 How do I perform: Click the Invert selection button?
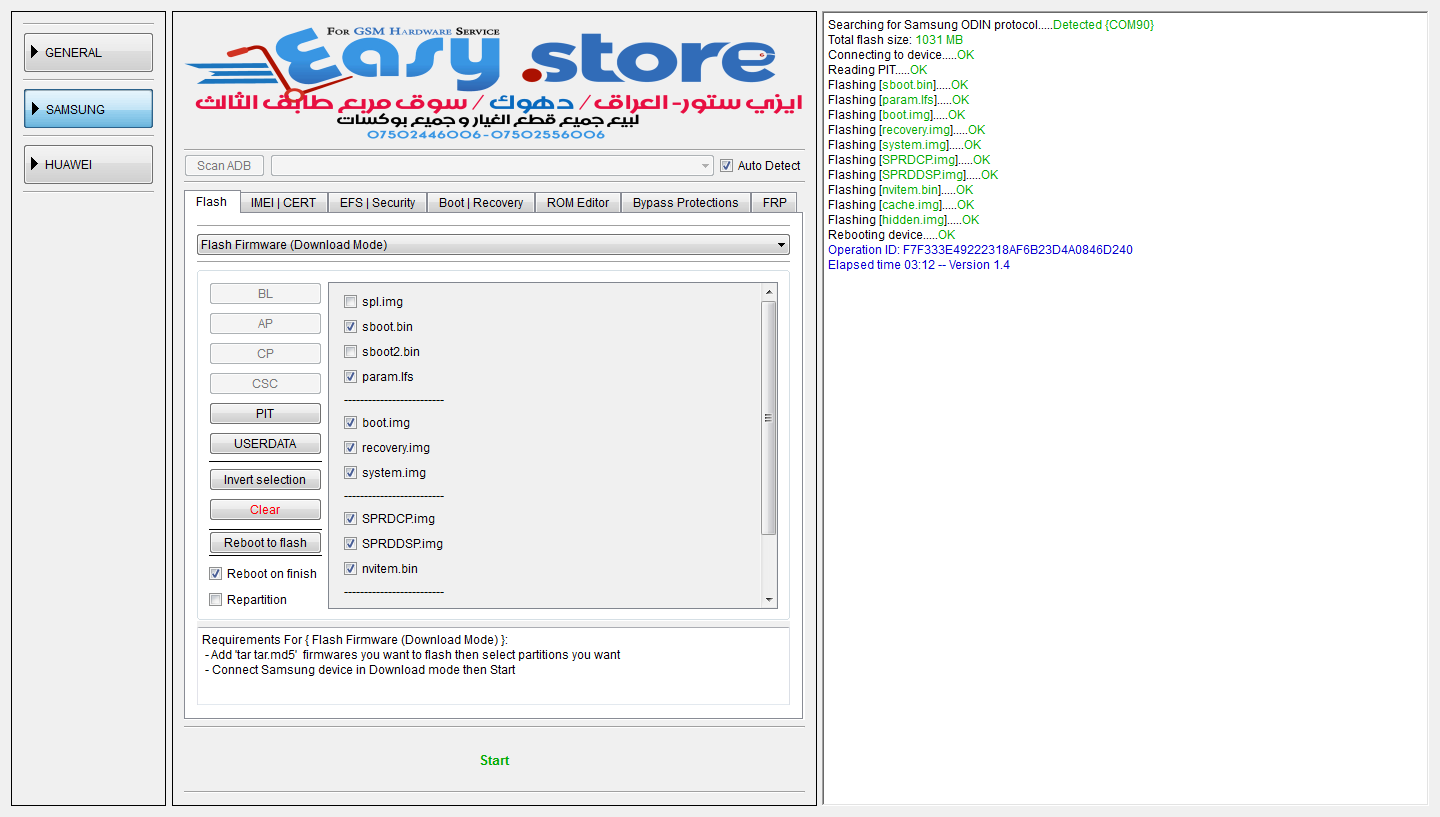(265, 480)
